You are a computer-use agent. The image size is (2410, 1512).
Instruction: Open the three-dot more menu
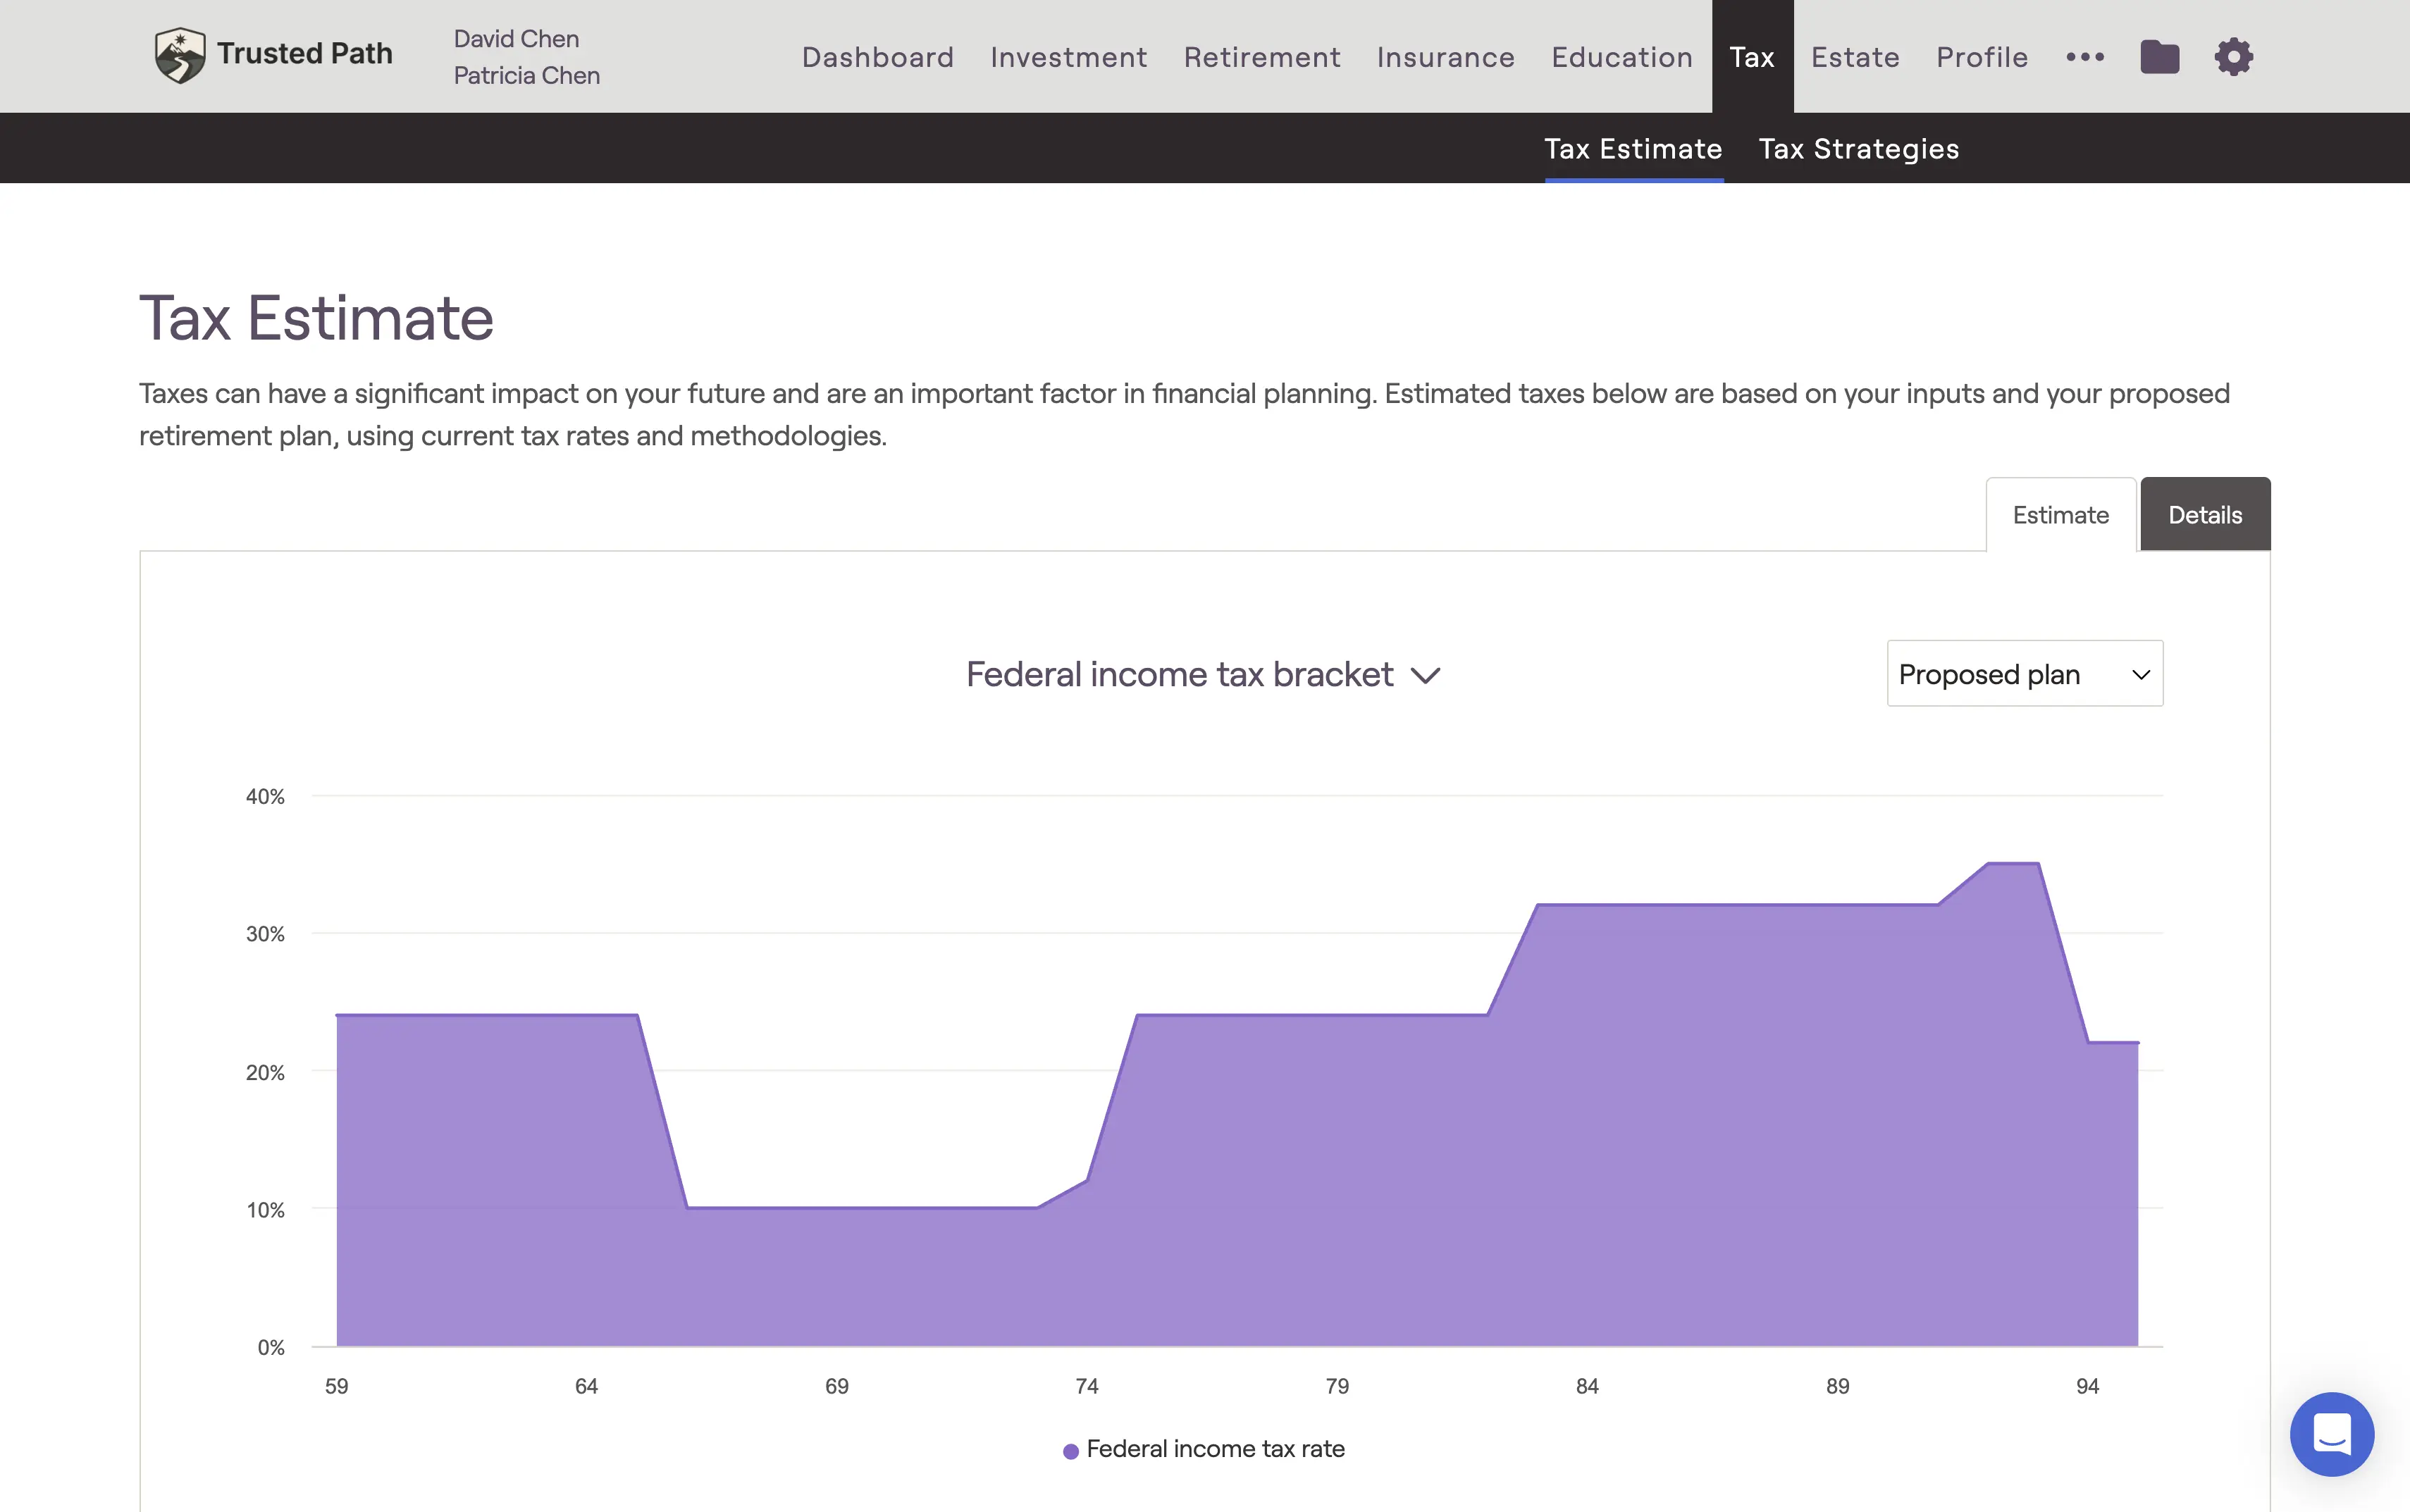point(2085,57)
